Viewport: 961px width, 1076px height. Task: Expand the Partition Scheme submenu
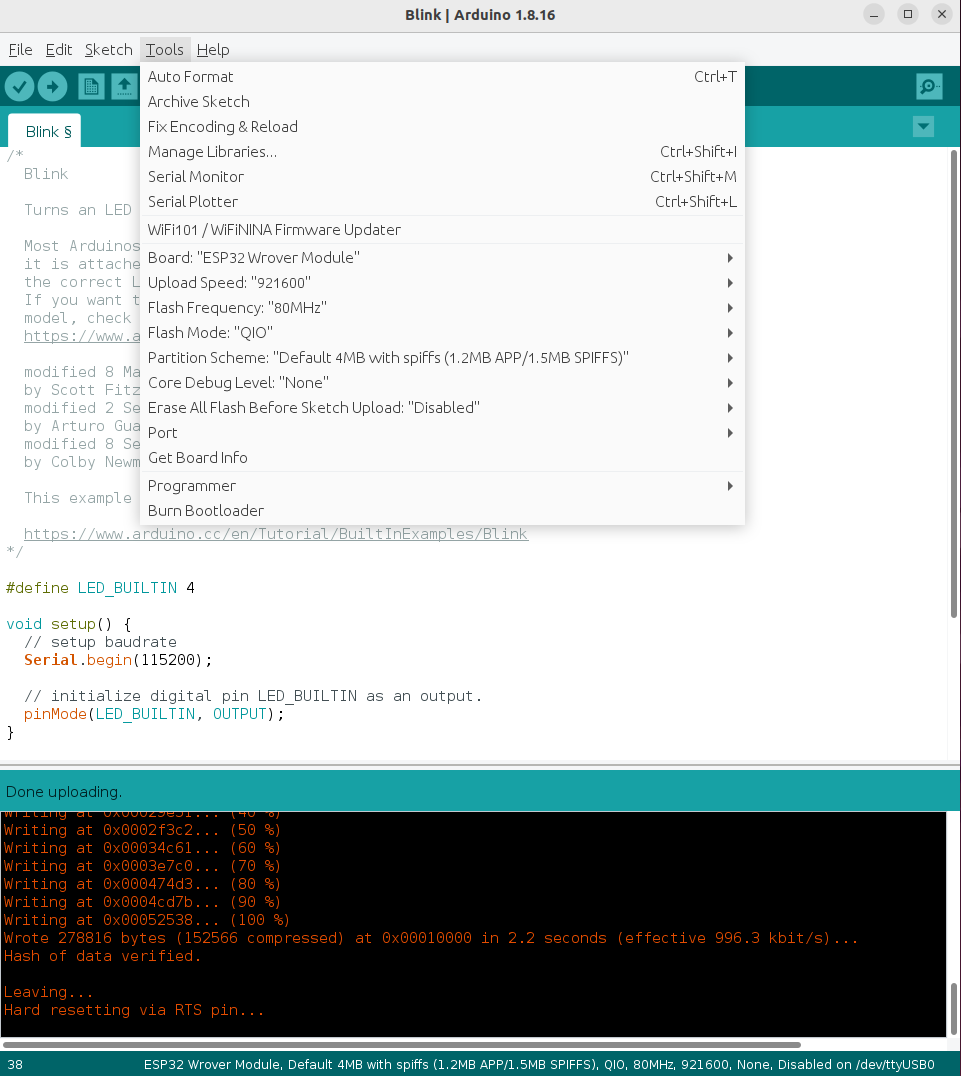point(442,358)
